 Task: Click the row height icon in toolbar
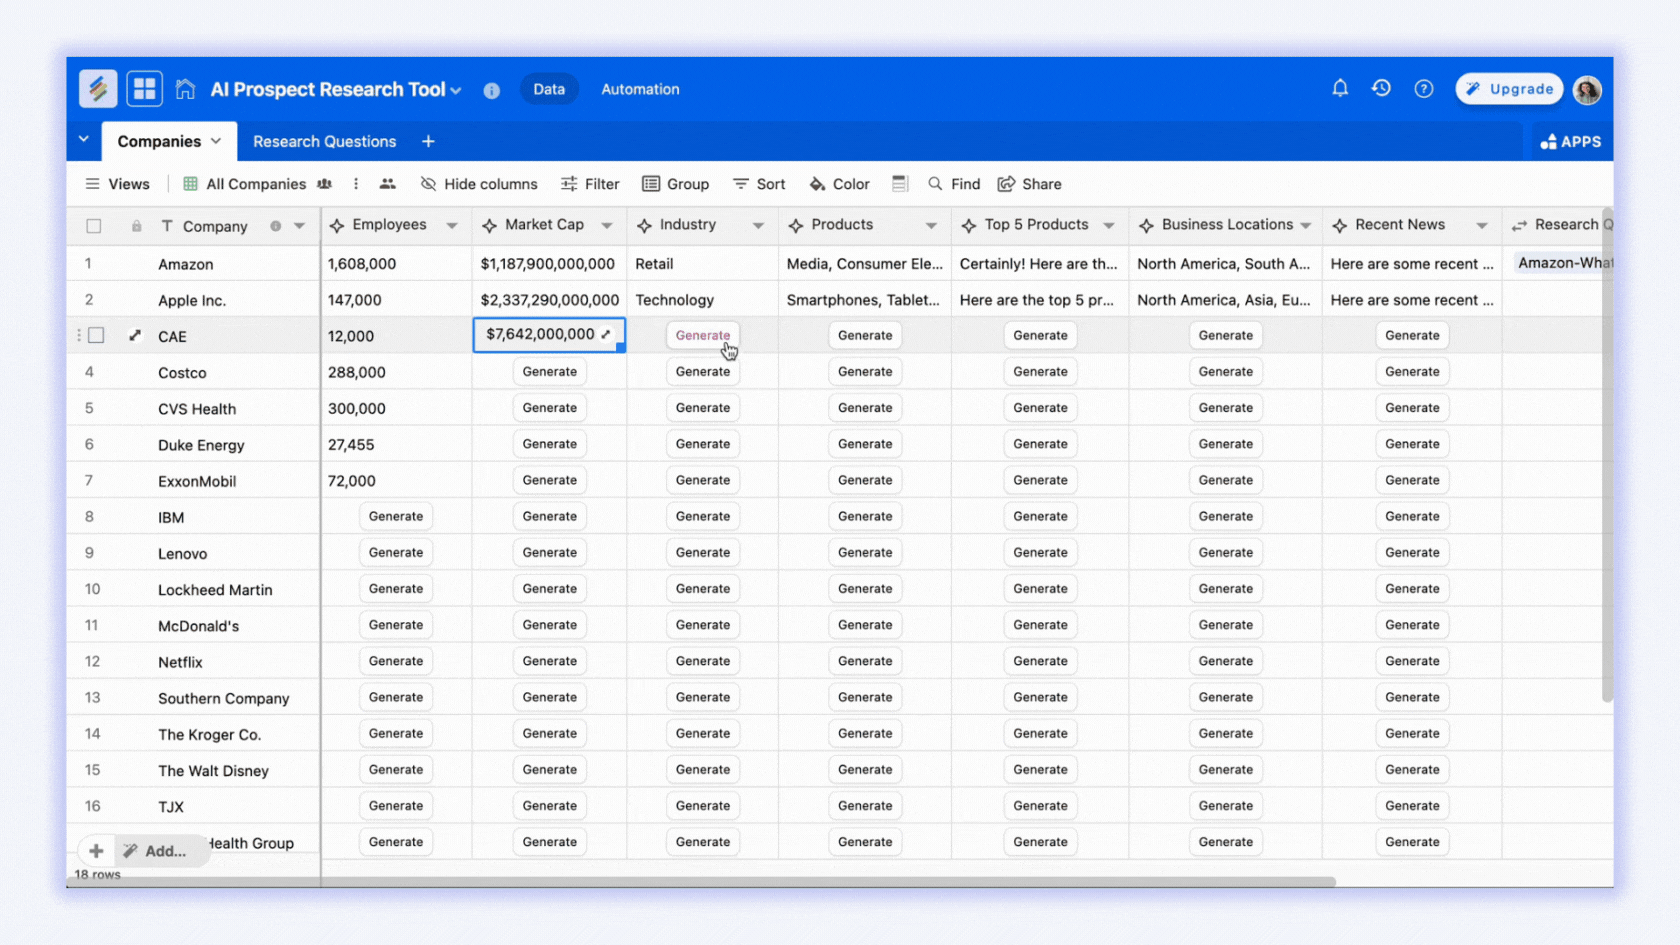[x=900, y=184]
